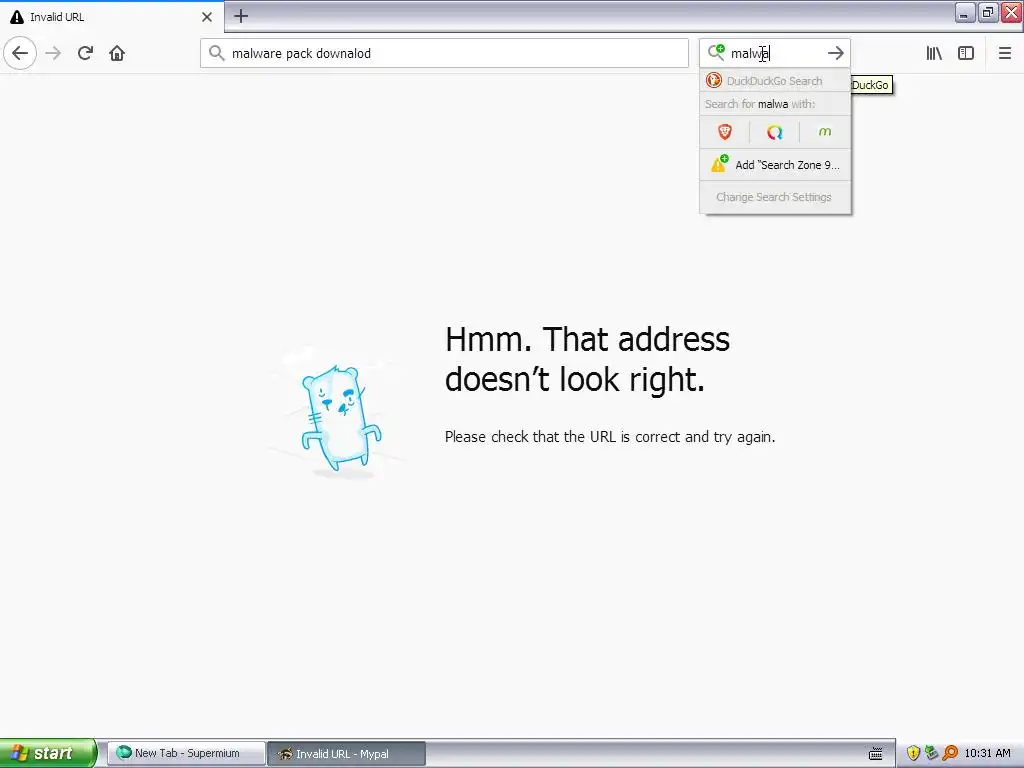
Task: Search with the Brave engine icon
Action: tap(725, 132)
